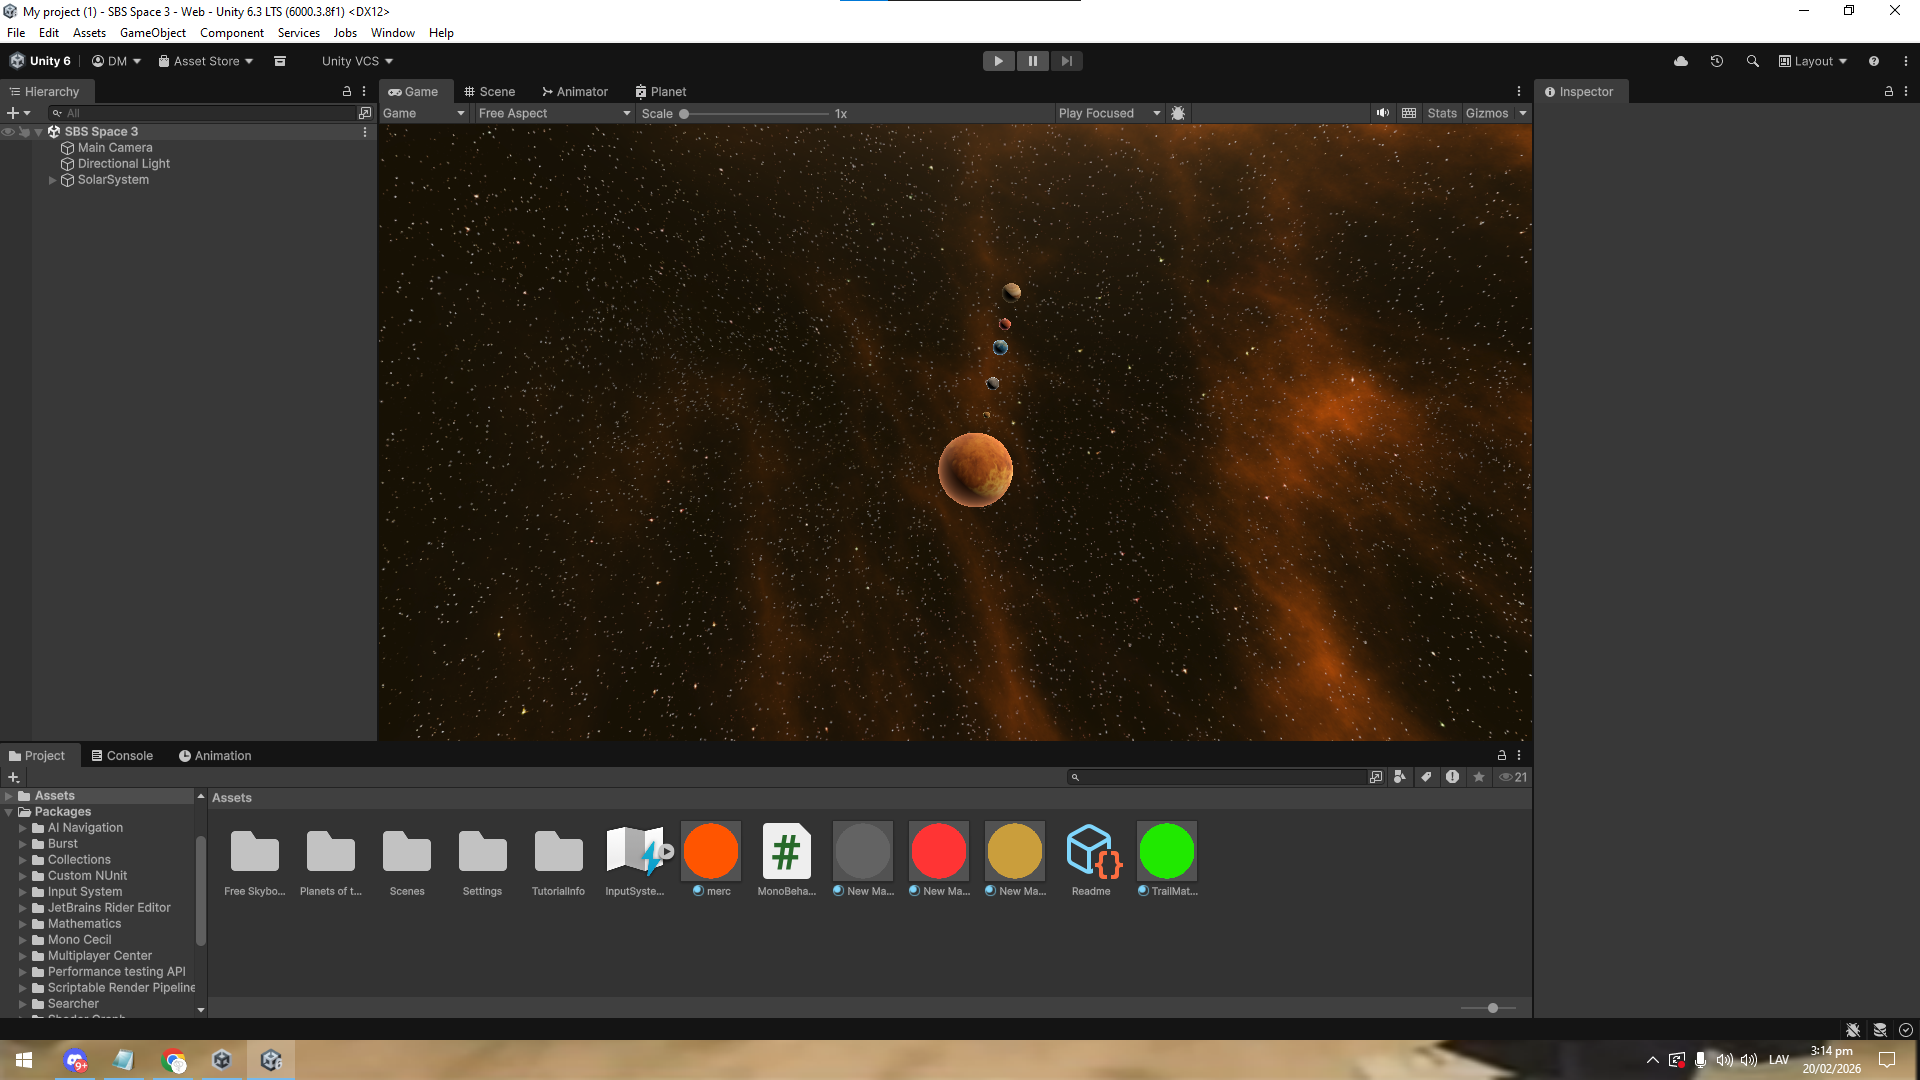Click the Step frame button

[1066, 61]
